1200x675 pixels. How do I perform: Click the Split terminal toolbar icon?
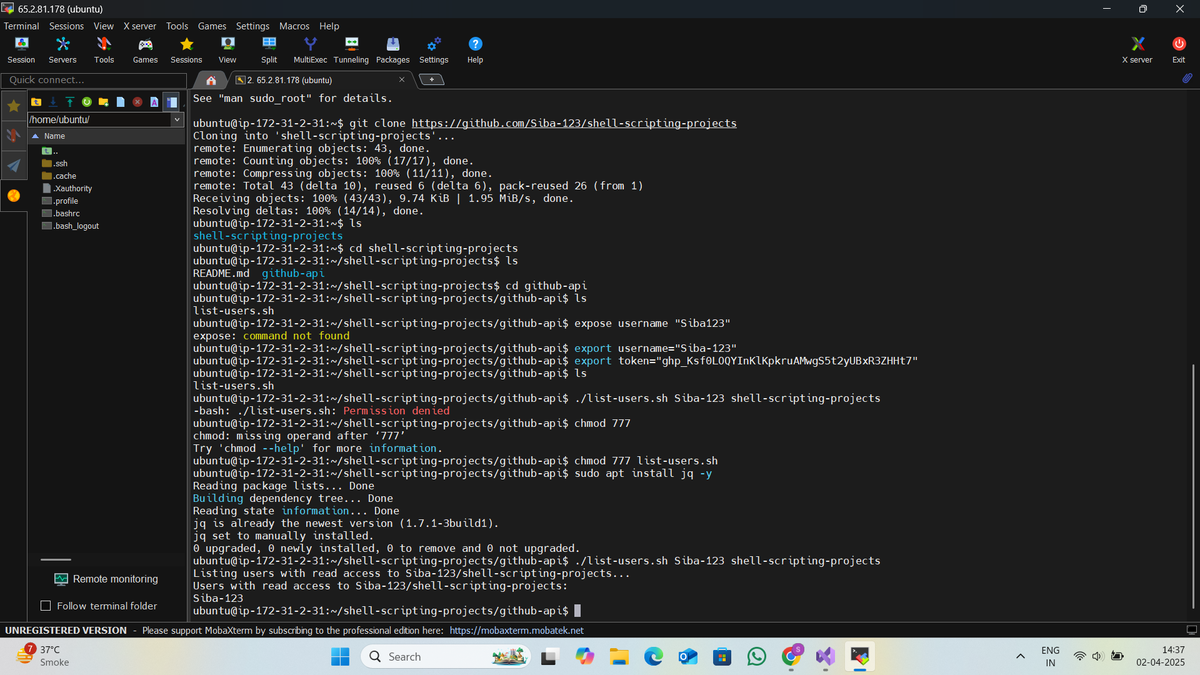pyautogui.click(x=269, y=50)
